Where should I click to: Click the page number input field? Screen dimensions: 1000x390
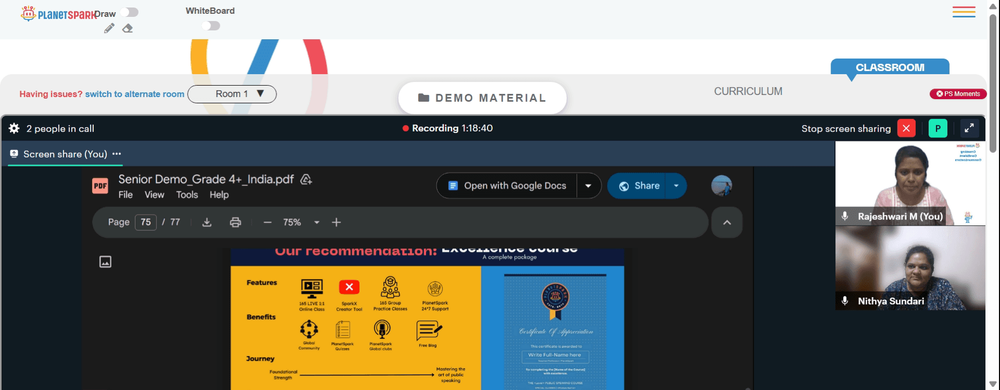point(145,222)
